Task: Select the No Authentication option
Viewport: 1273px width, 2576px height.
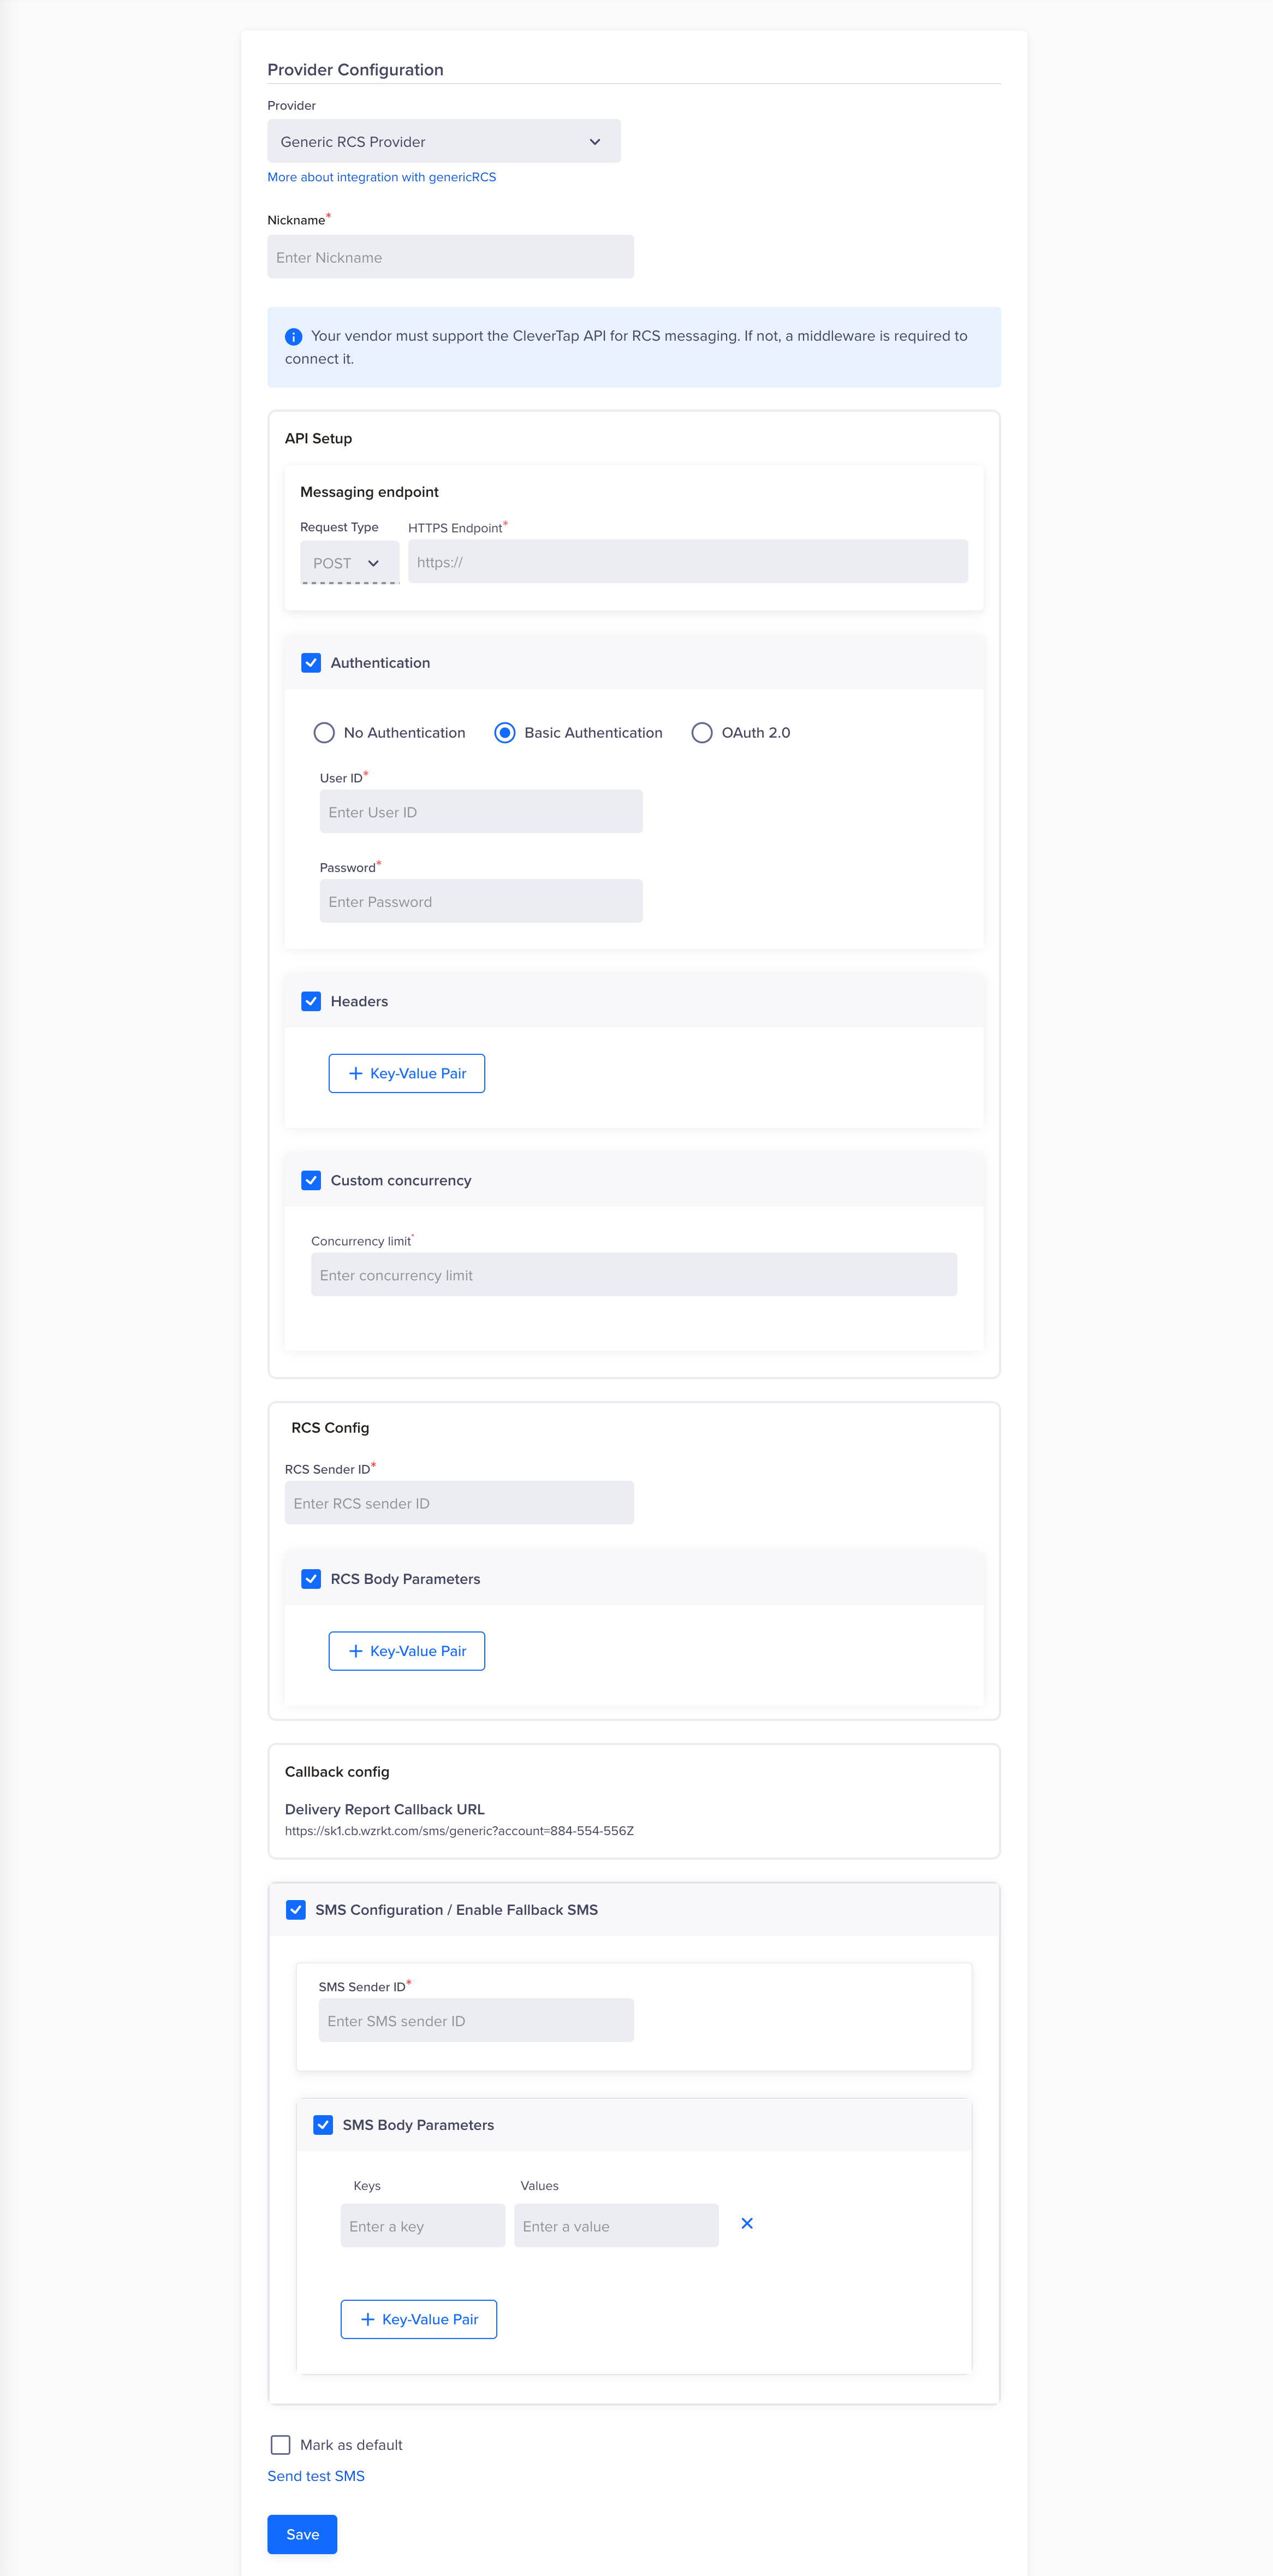Action: pyautogui.click(x=323, y=732)
